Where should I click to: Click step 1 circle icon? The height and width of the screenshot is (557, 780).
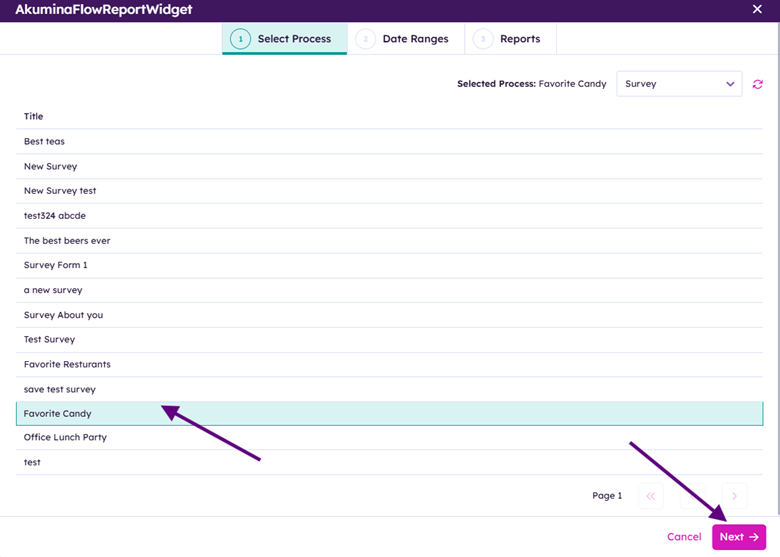tap(240, 39)
